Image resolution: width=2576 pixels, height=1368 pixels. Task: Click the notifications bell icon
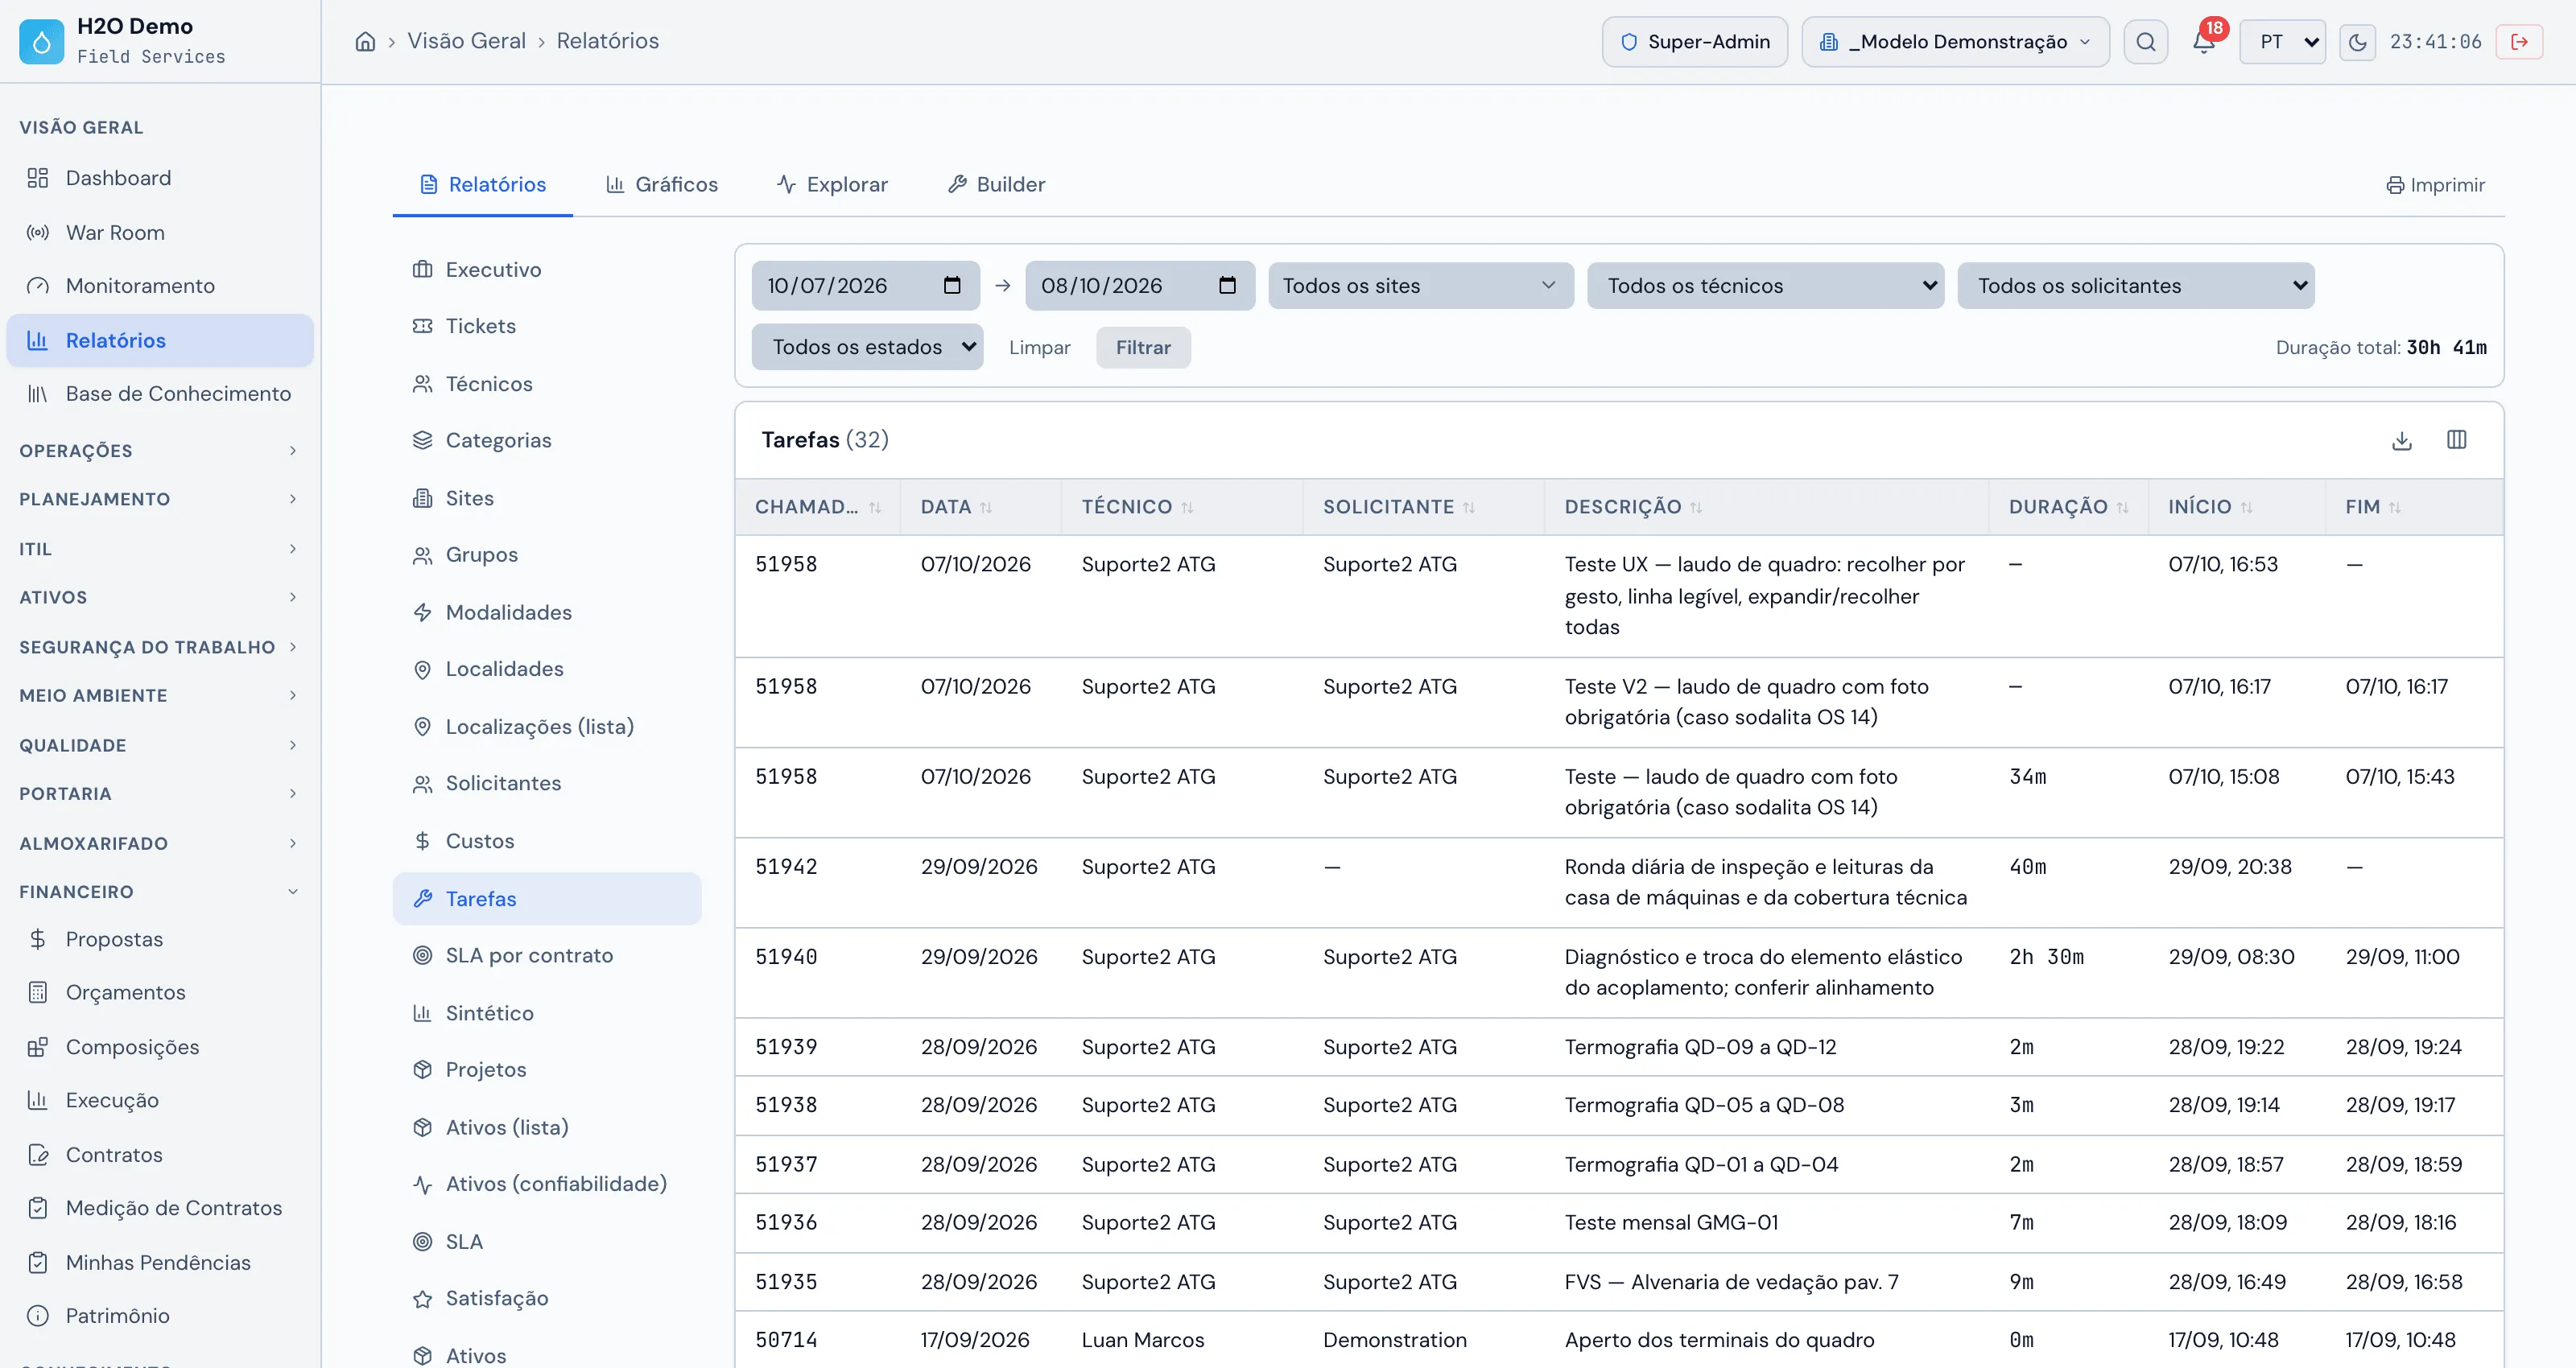(2203, 41)
